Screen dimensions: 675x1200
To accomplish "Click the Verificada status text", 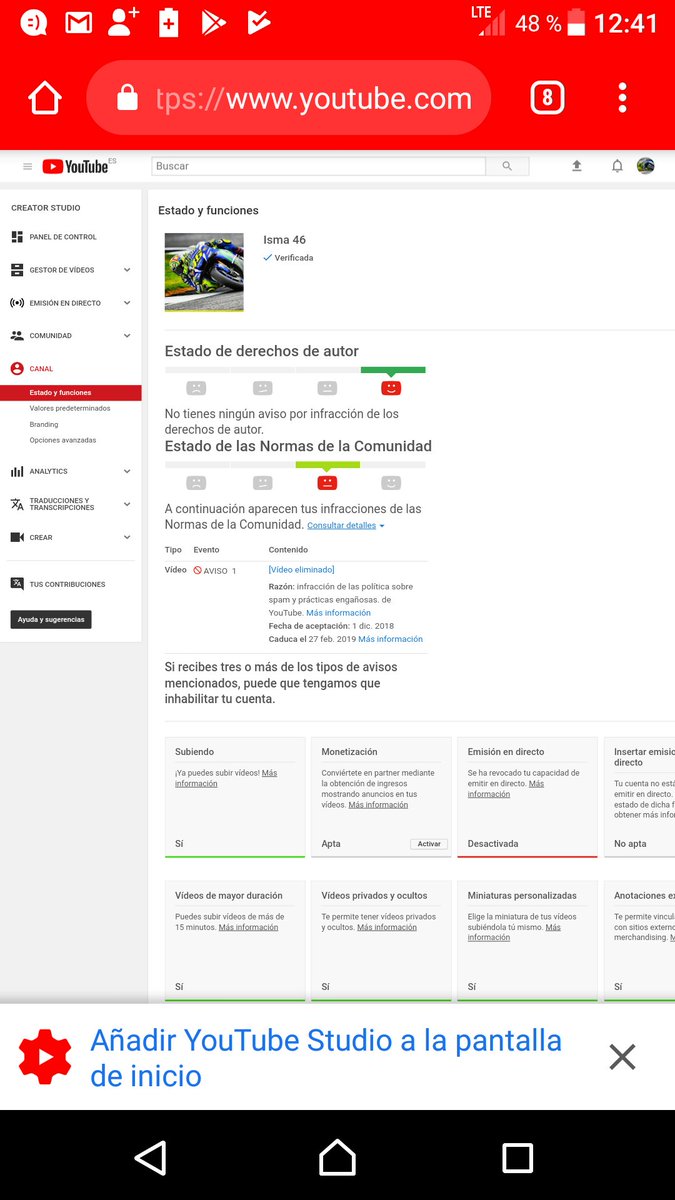I will pyautogui.click(x=294, y=258).
